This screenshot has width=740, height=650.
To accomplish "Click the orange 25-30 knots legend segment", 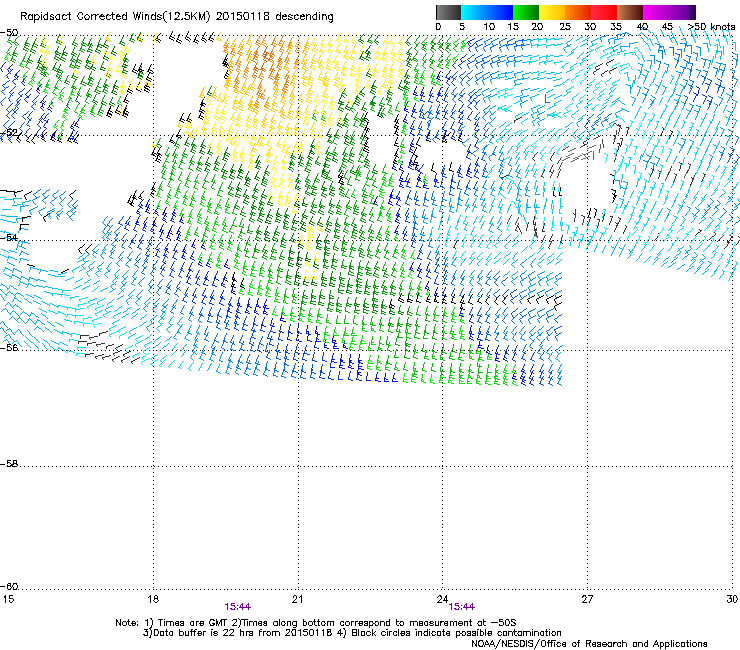I will click(578, 12).
